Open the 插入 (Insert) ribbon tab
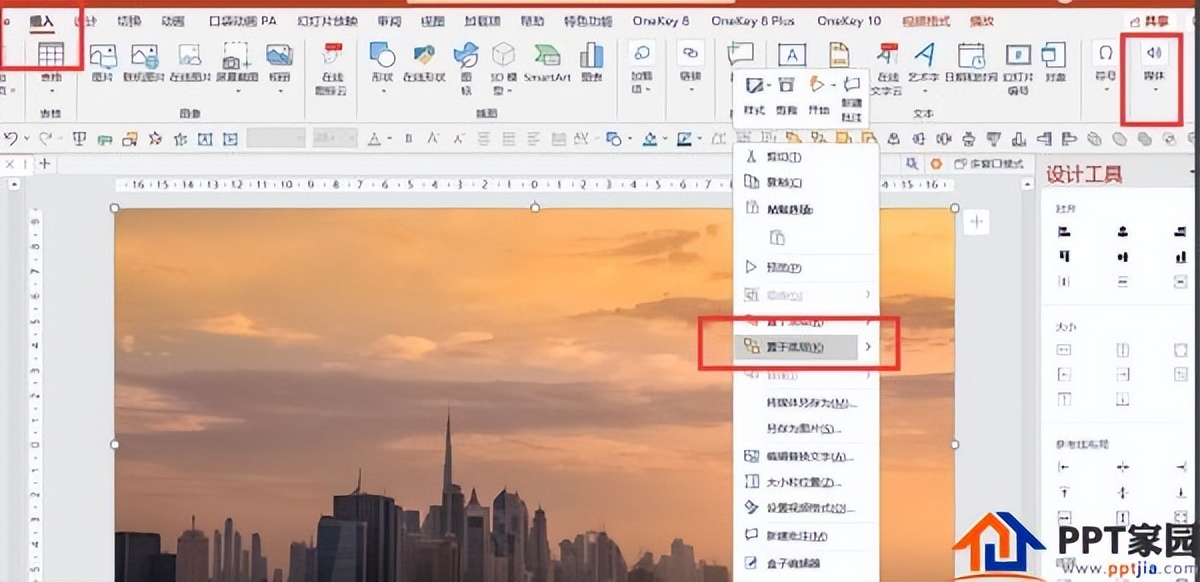Viewport: 1200px width, 582px height. 40,20
